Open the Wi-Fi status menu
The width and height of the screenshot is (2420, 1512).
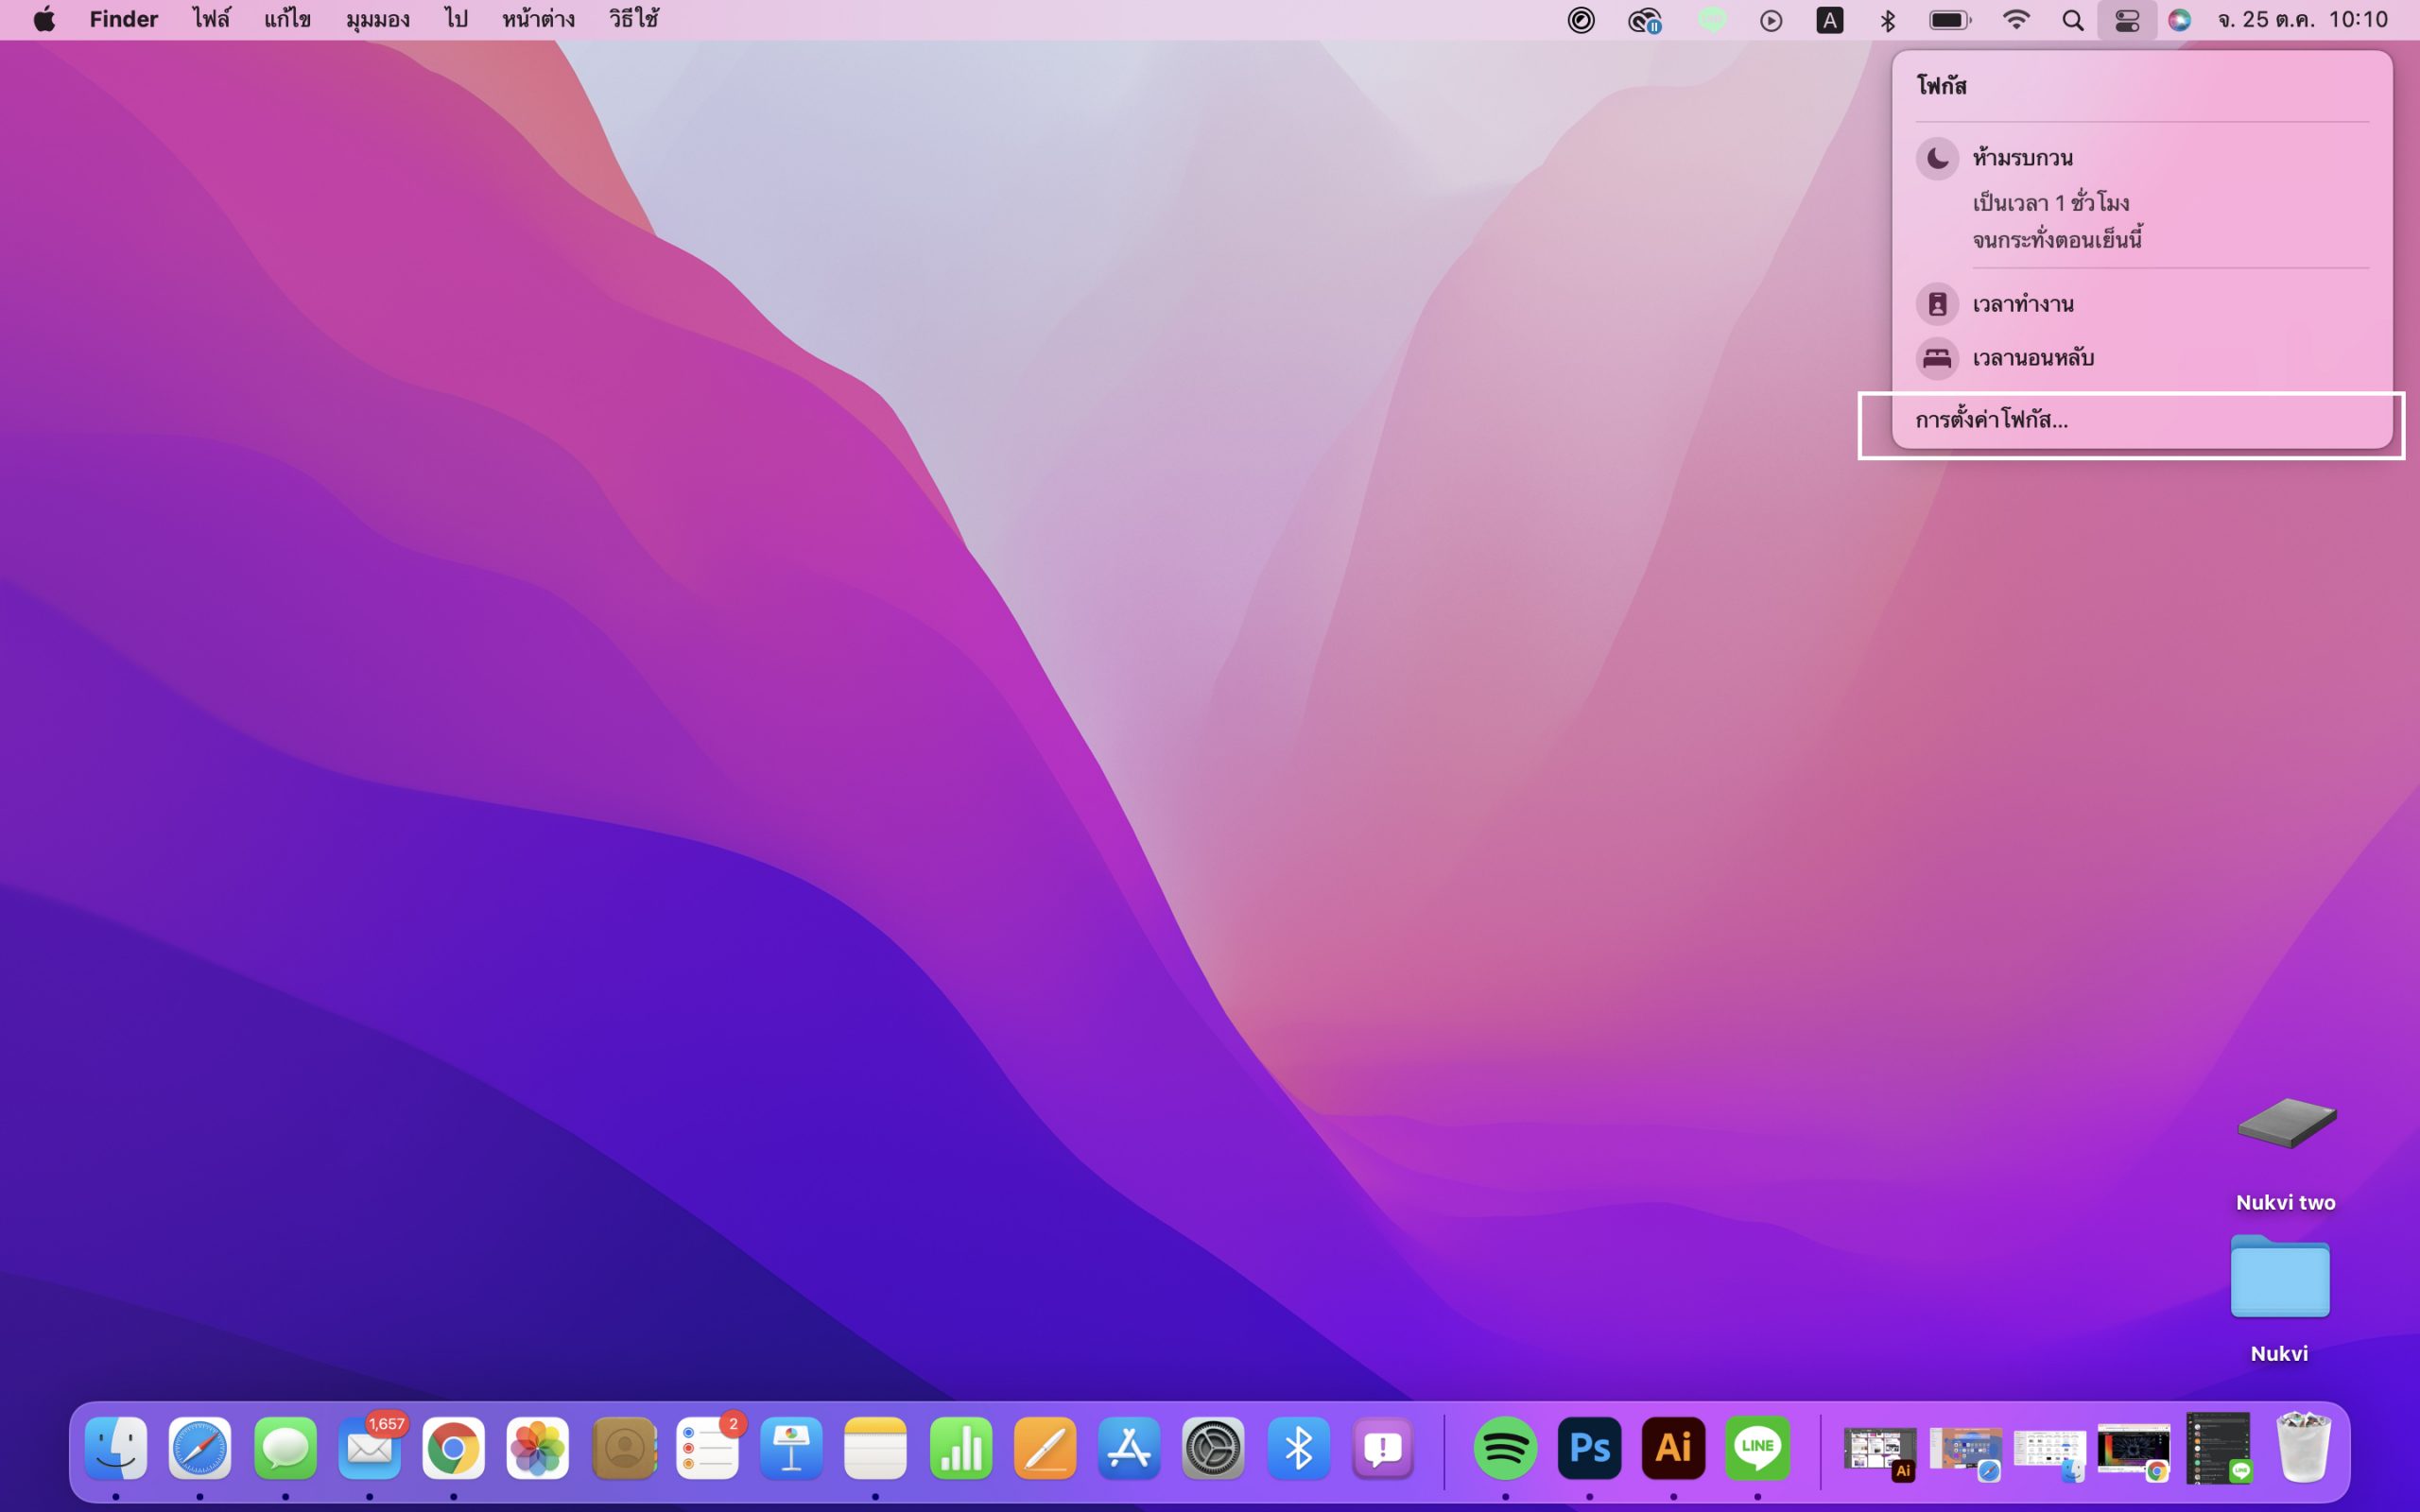tap(2016, 20)
